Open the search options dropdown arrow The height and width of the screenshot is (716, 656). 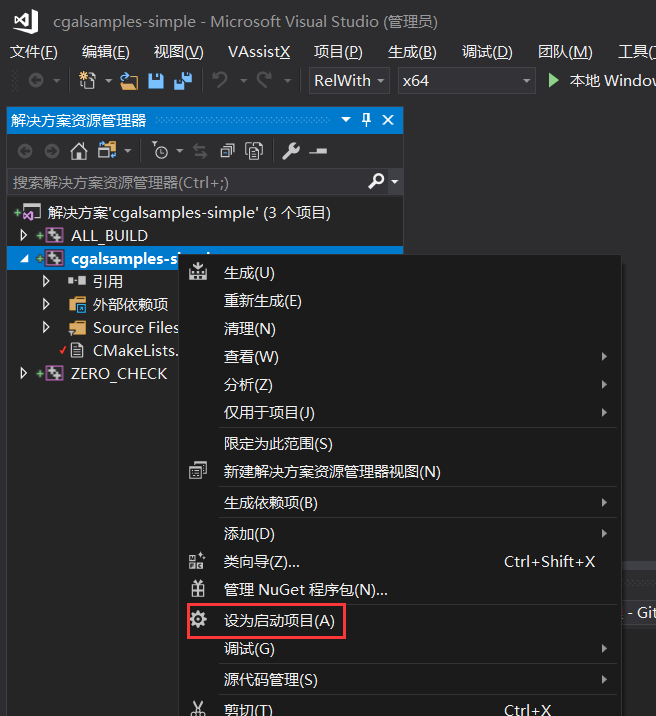click(394, 182)
